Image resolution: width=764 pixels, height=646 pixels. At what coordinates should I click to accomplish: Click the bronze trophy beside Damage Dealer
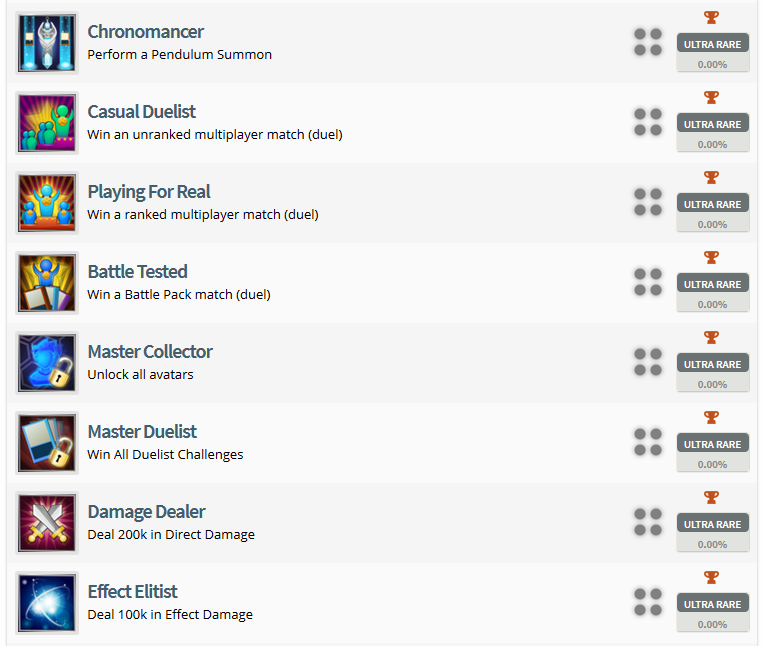click(712, 497)
